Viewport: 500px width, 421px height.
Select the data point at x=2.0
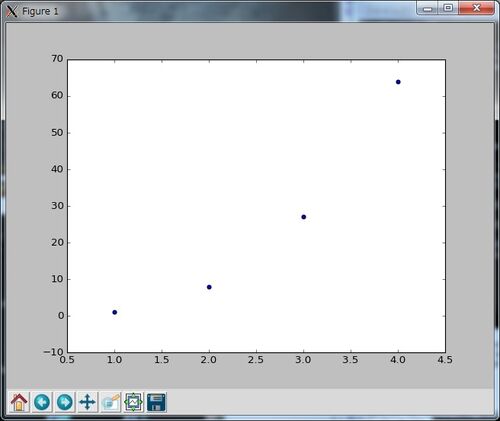pos(209,287)
